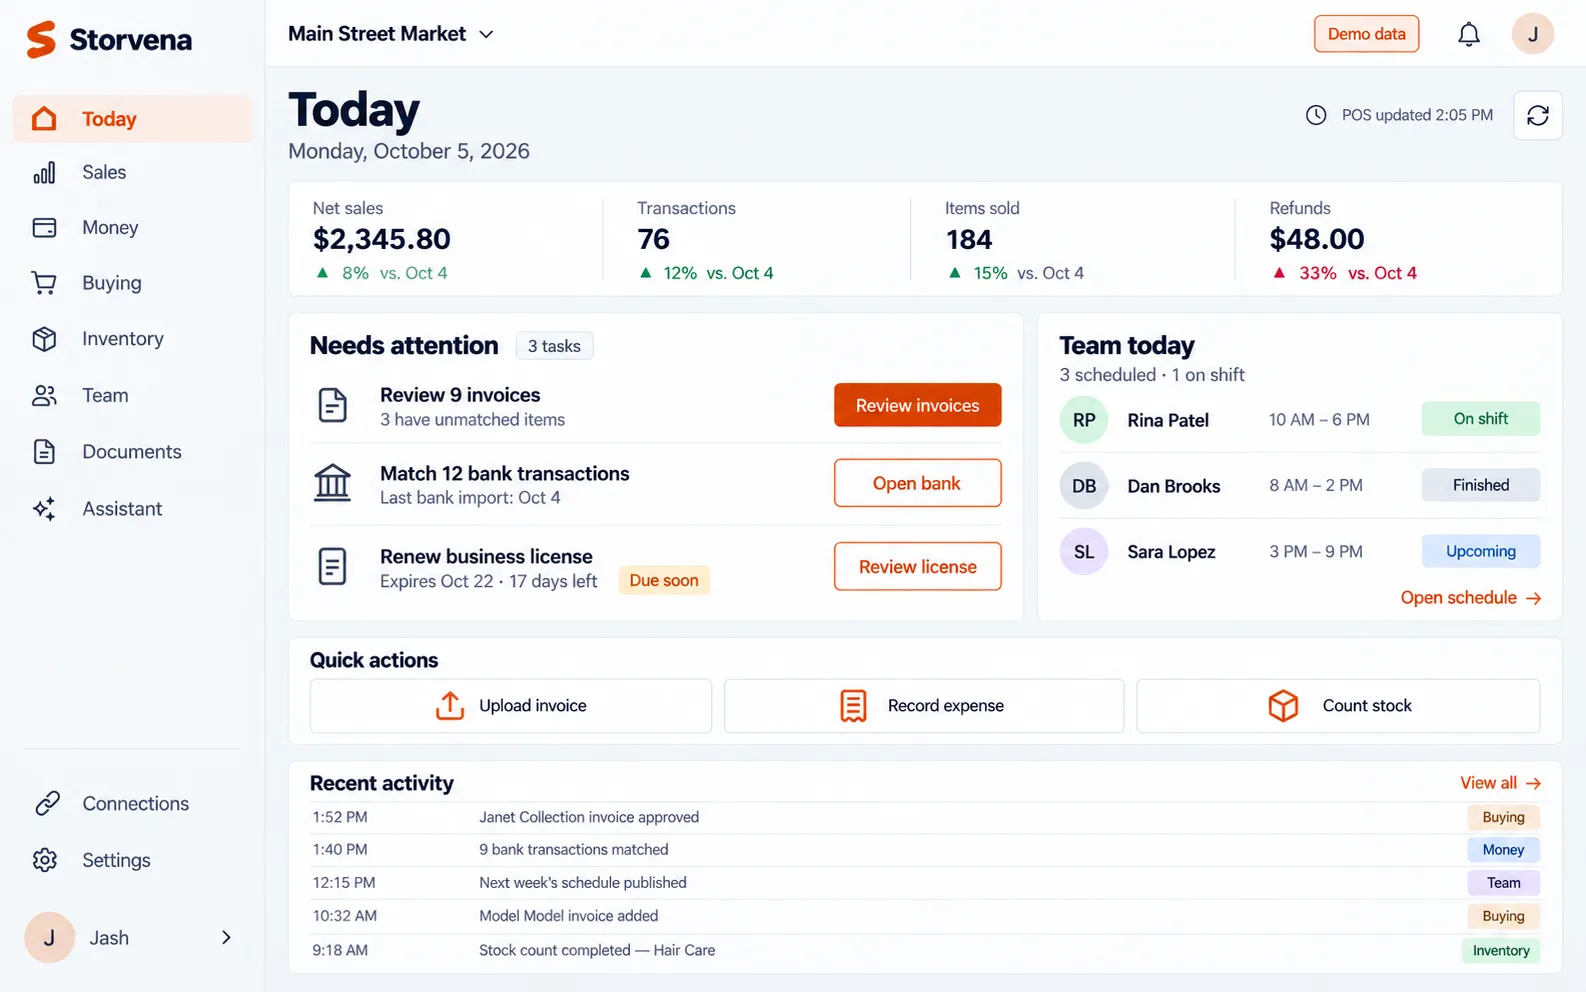This screenshot has width=1586, height=992.
Task: Click the Review license button
Action: pyautogui.click(x=918, y=566)
